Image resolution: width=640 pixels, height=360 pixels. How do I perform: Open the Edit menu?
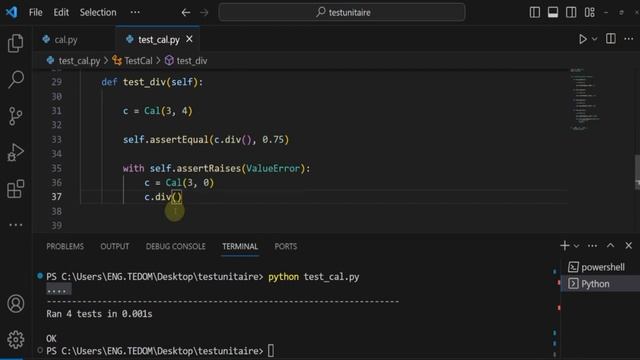tap(61, 13)
